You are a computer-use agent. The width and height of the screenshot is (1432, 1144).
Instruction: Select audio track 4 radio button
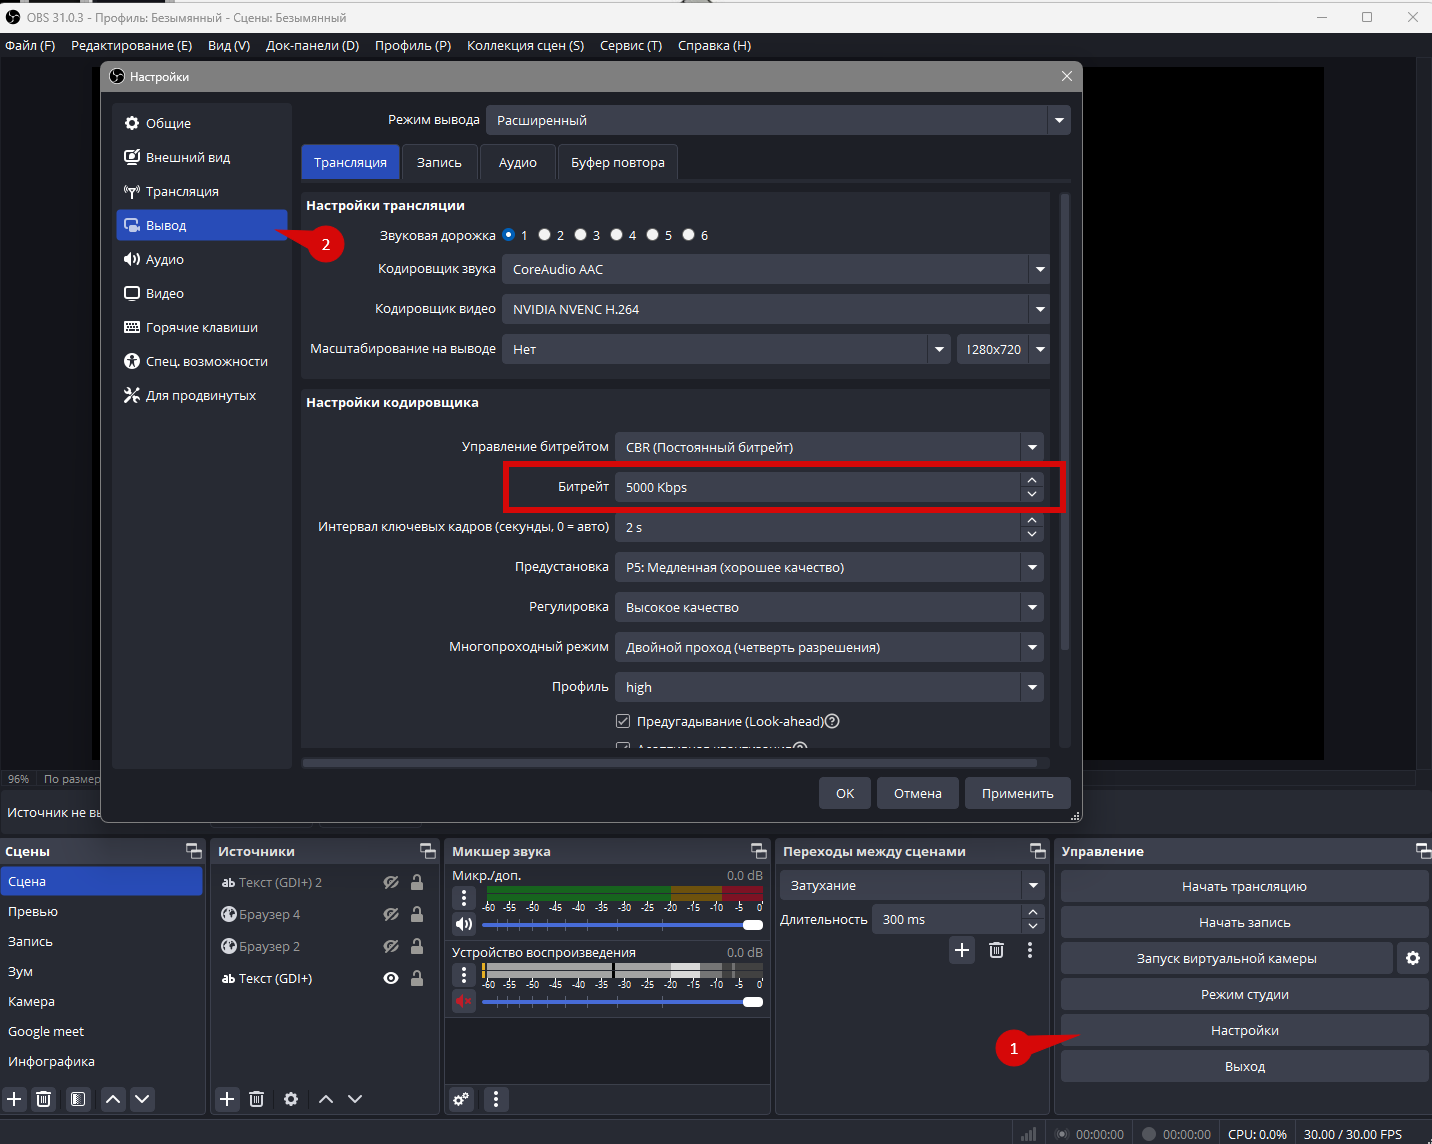tap(617, 235)
